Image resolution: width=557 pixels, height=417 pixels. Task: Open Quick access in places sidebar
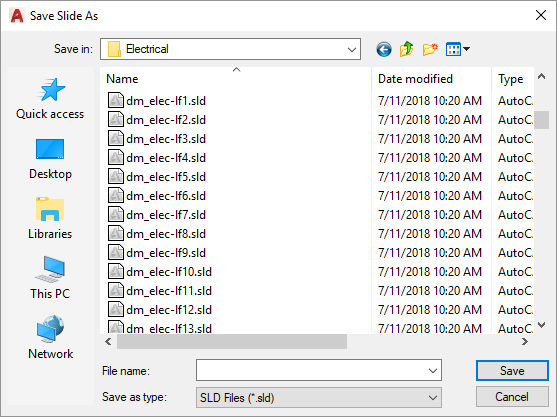50,99
